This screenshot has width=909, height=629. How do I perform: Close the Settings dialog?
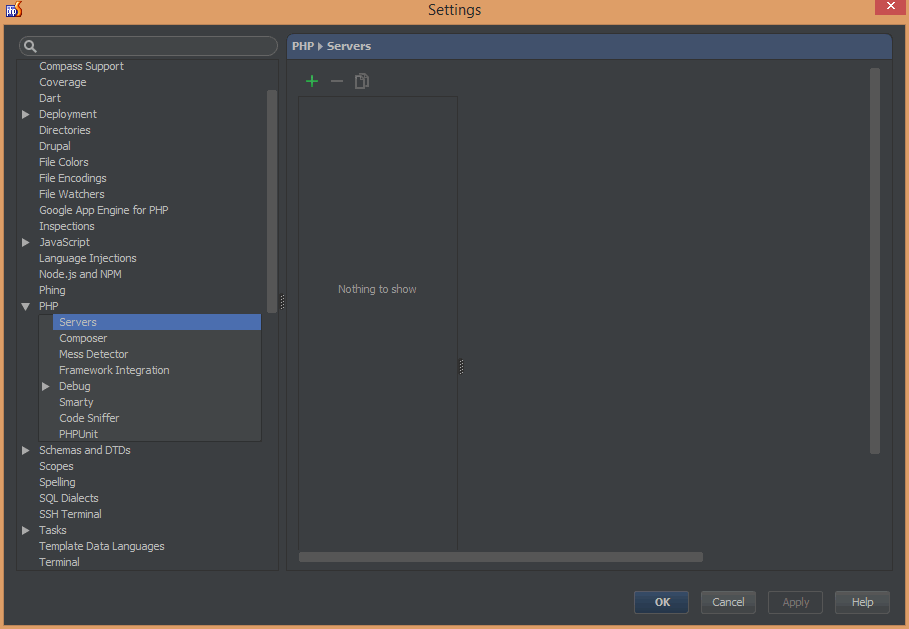point(890,7)
